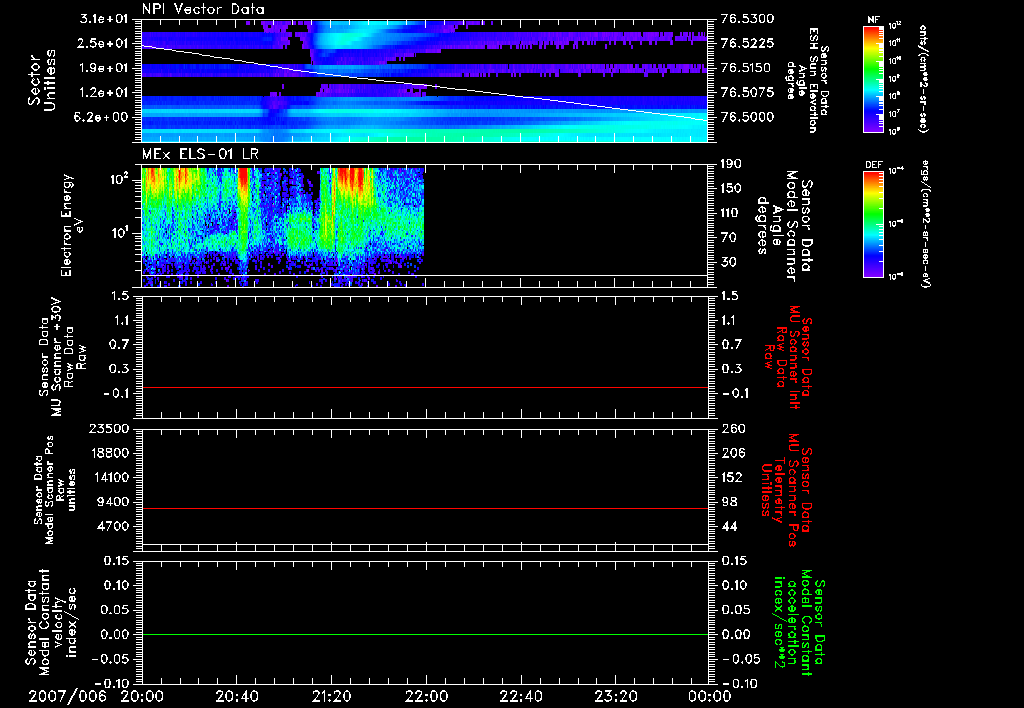Screen dimensions: 1024x708
Task: Click the 22:00 time axis label
Action: click(427, 695)
